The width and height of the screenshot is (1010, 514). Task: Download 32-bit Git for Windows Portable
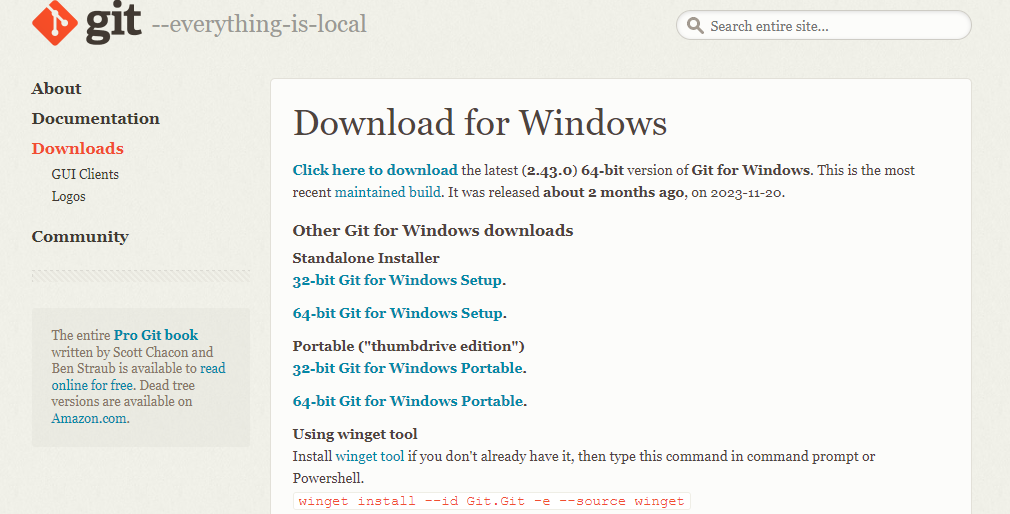(408, 368)
